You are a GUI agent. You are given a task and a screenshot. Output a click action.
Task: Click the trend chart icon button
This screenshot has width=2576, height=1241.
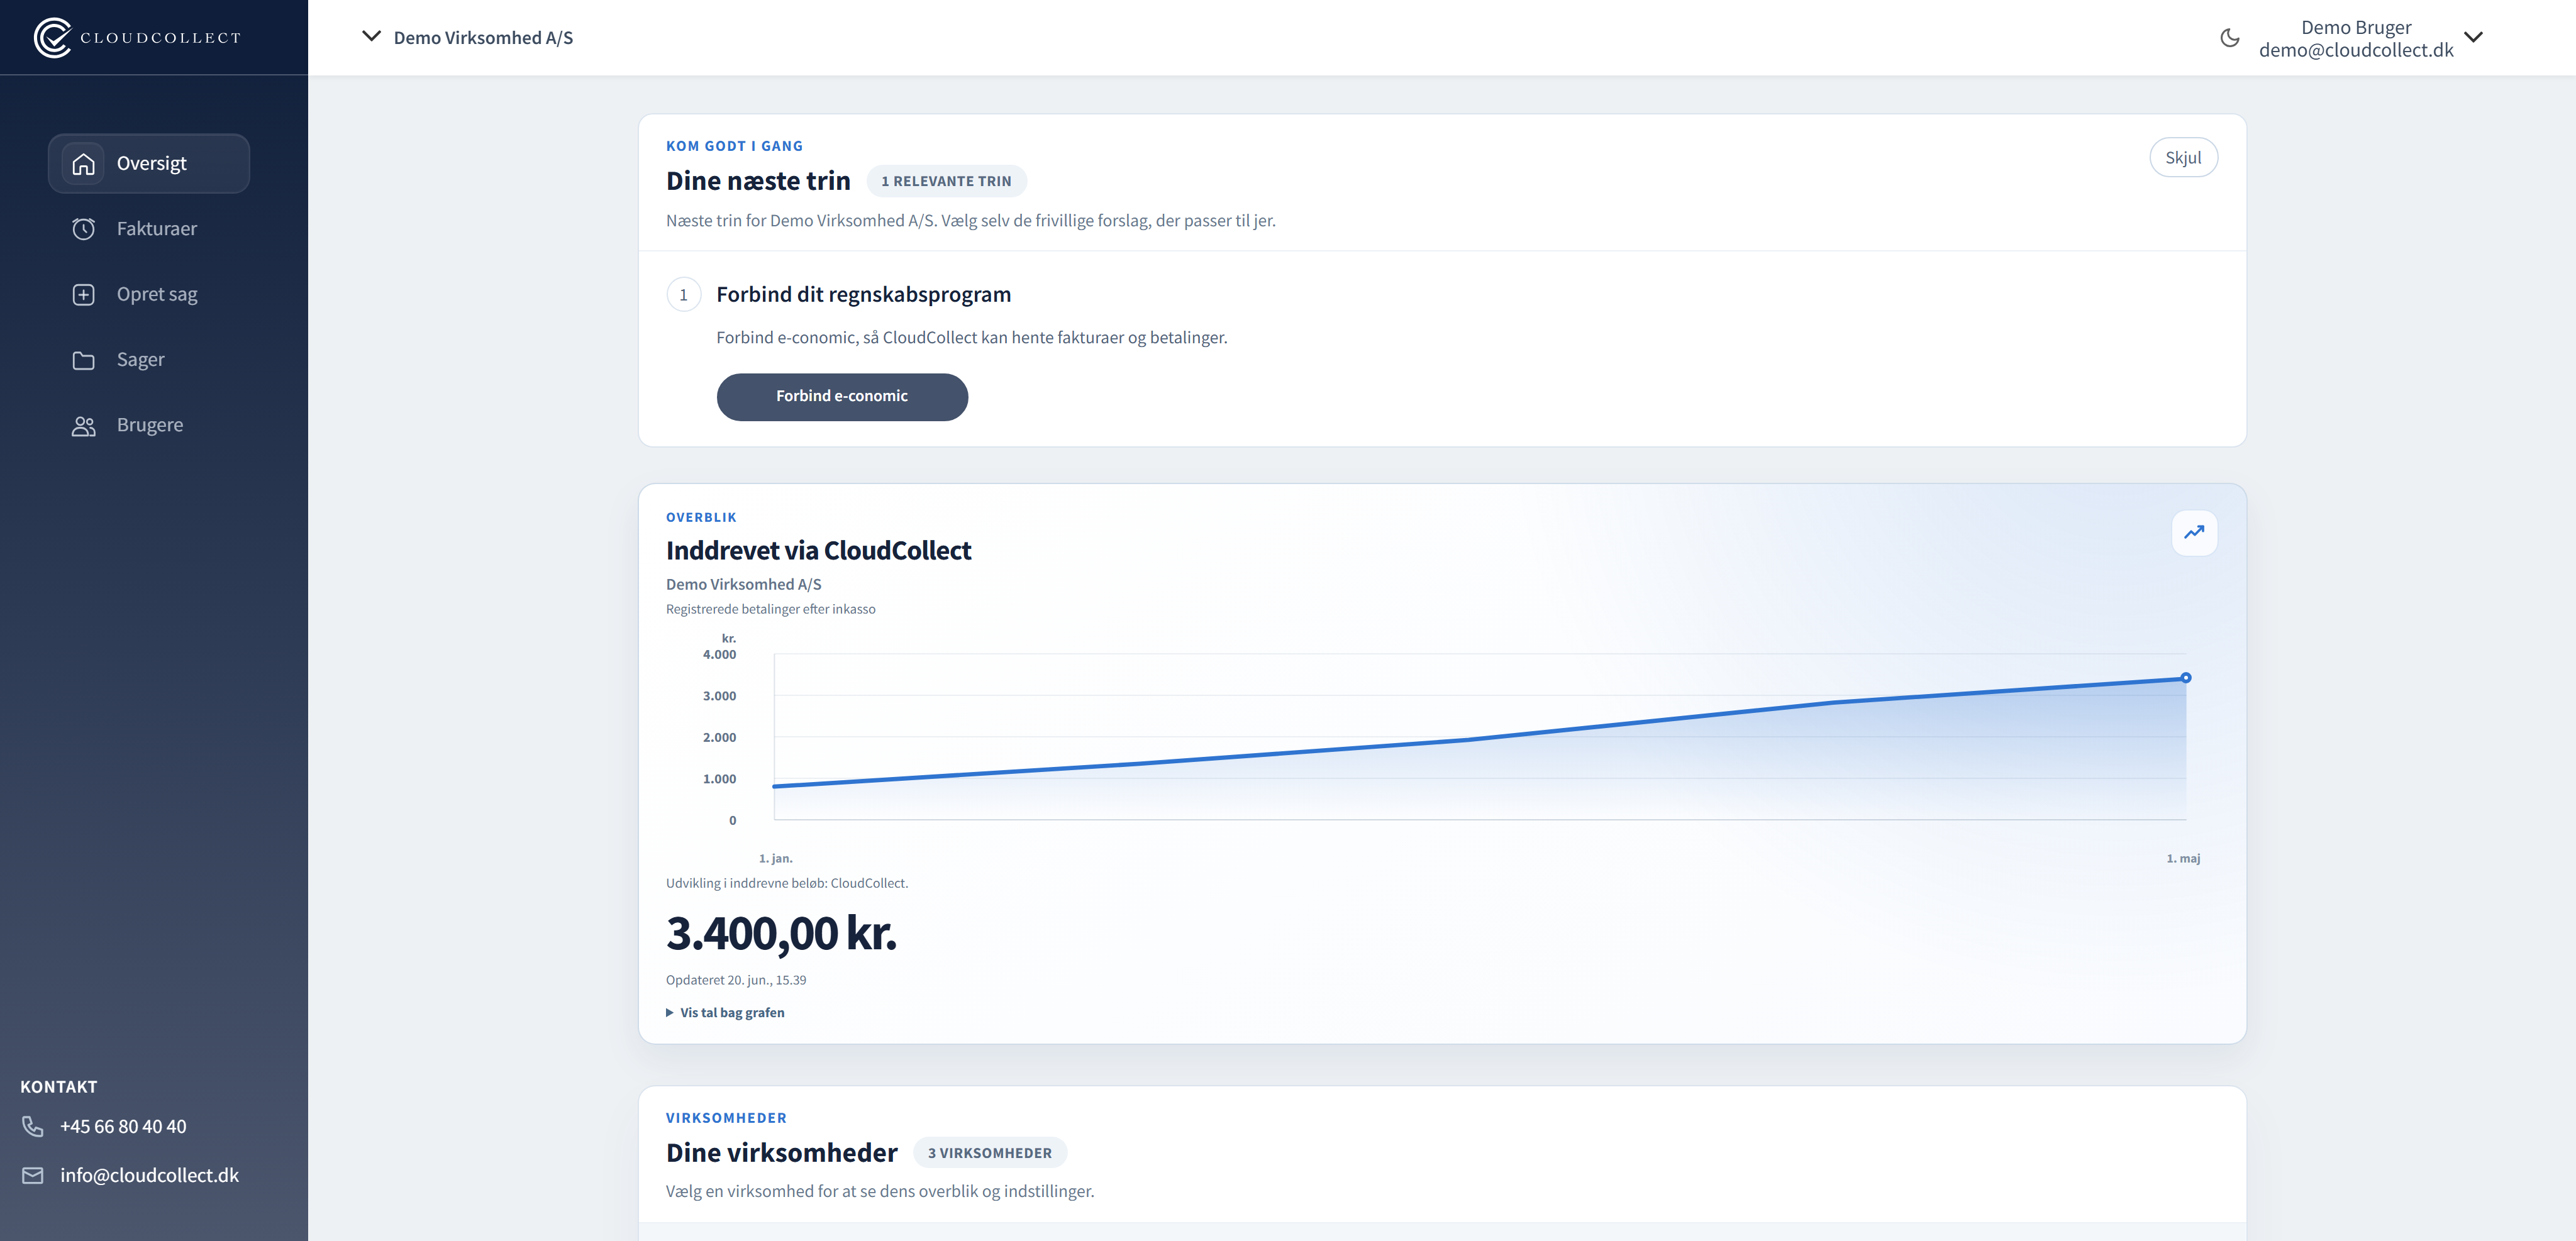(2194, 533)
